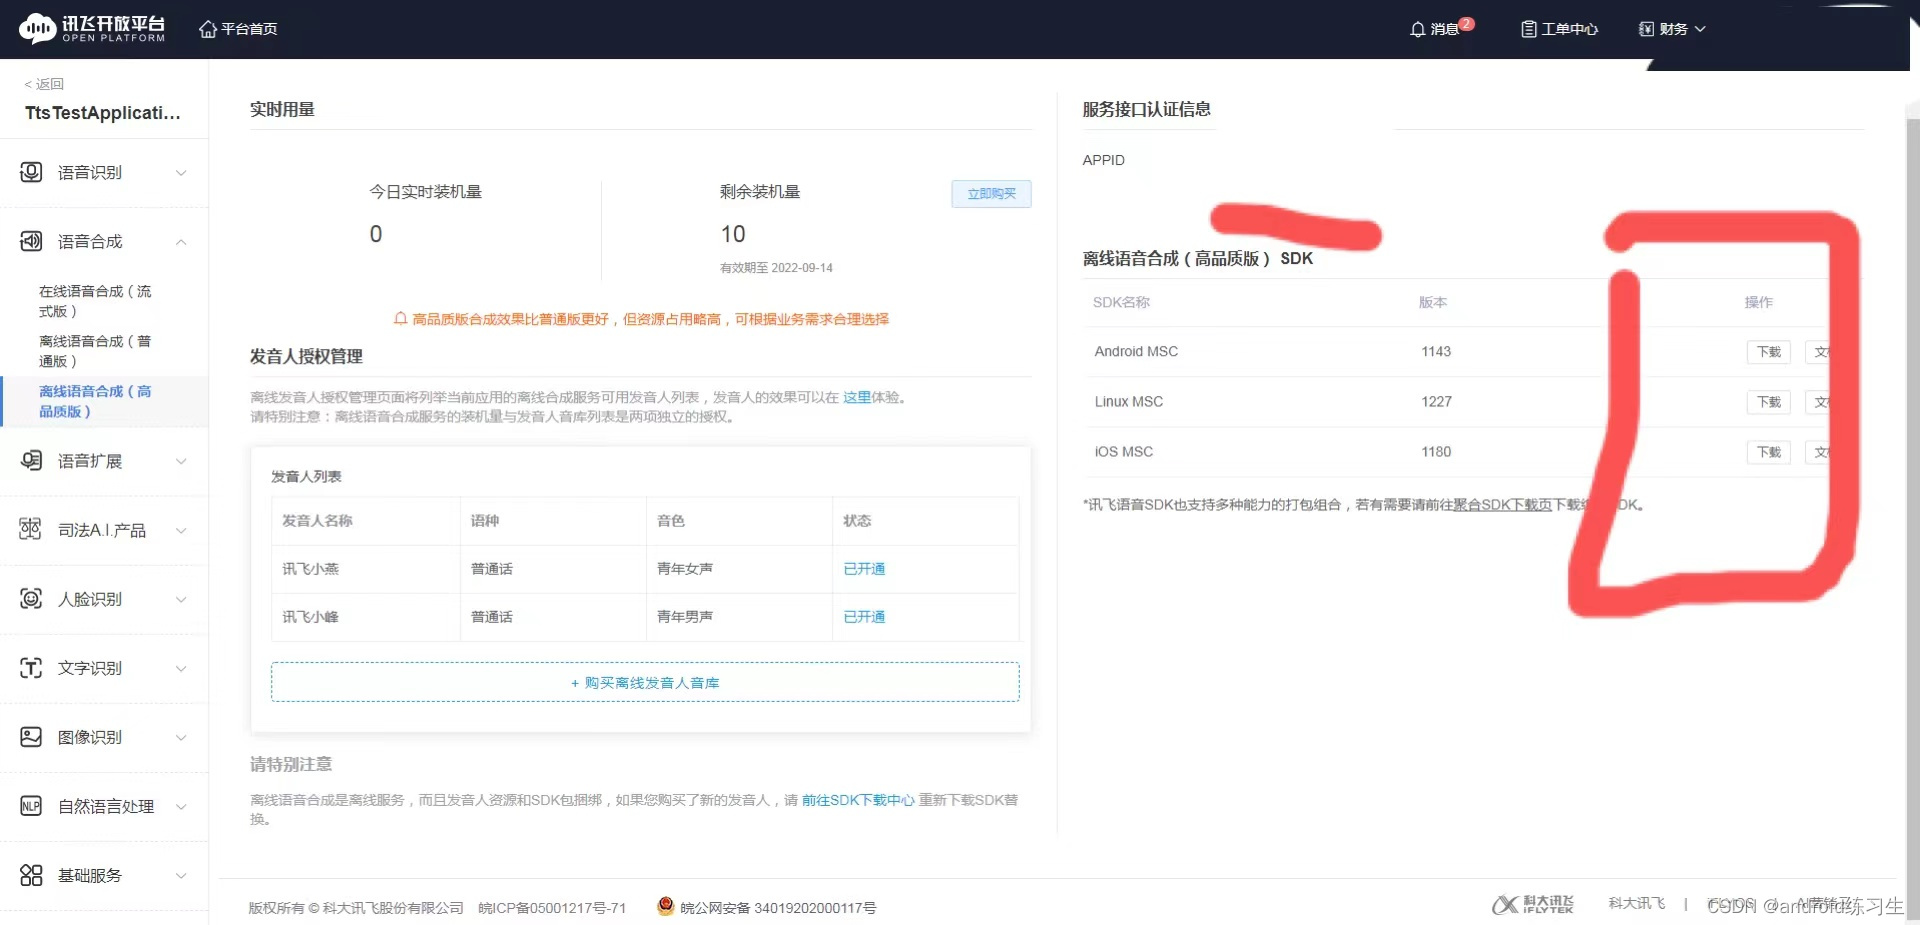Viewport: 1920px width, 925px height.
Task: Open the 聚合SDK下载页 link
Action: [1503, 504]
